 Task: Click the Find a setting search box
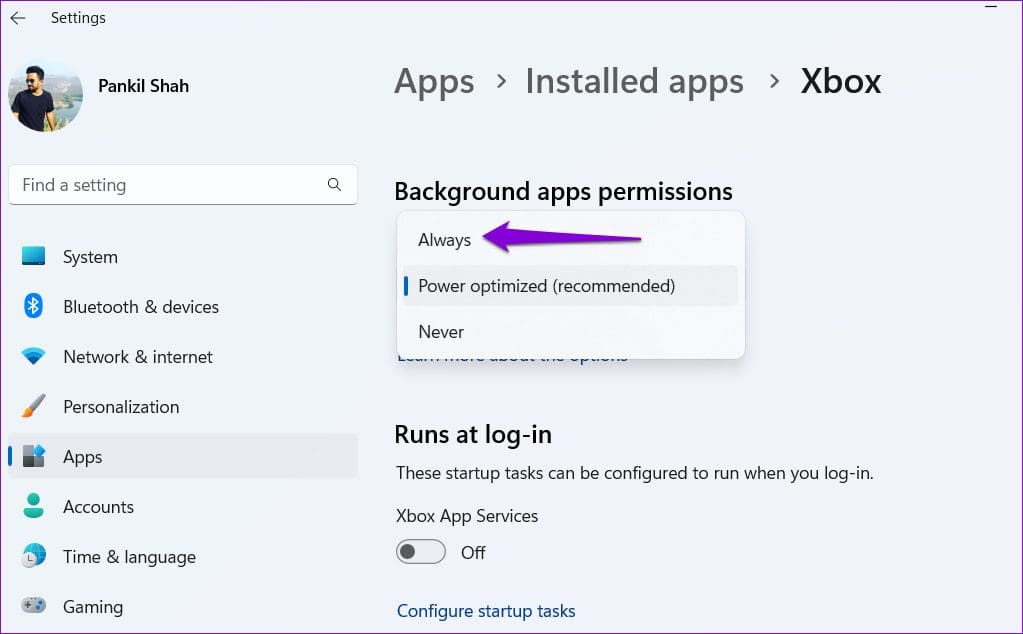point(183,185)
